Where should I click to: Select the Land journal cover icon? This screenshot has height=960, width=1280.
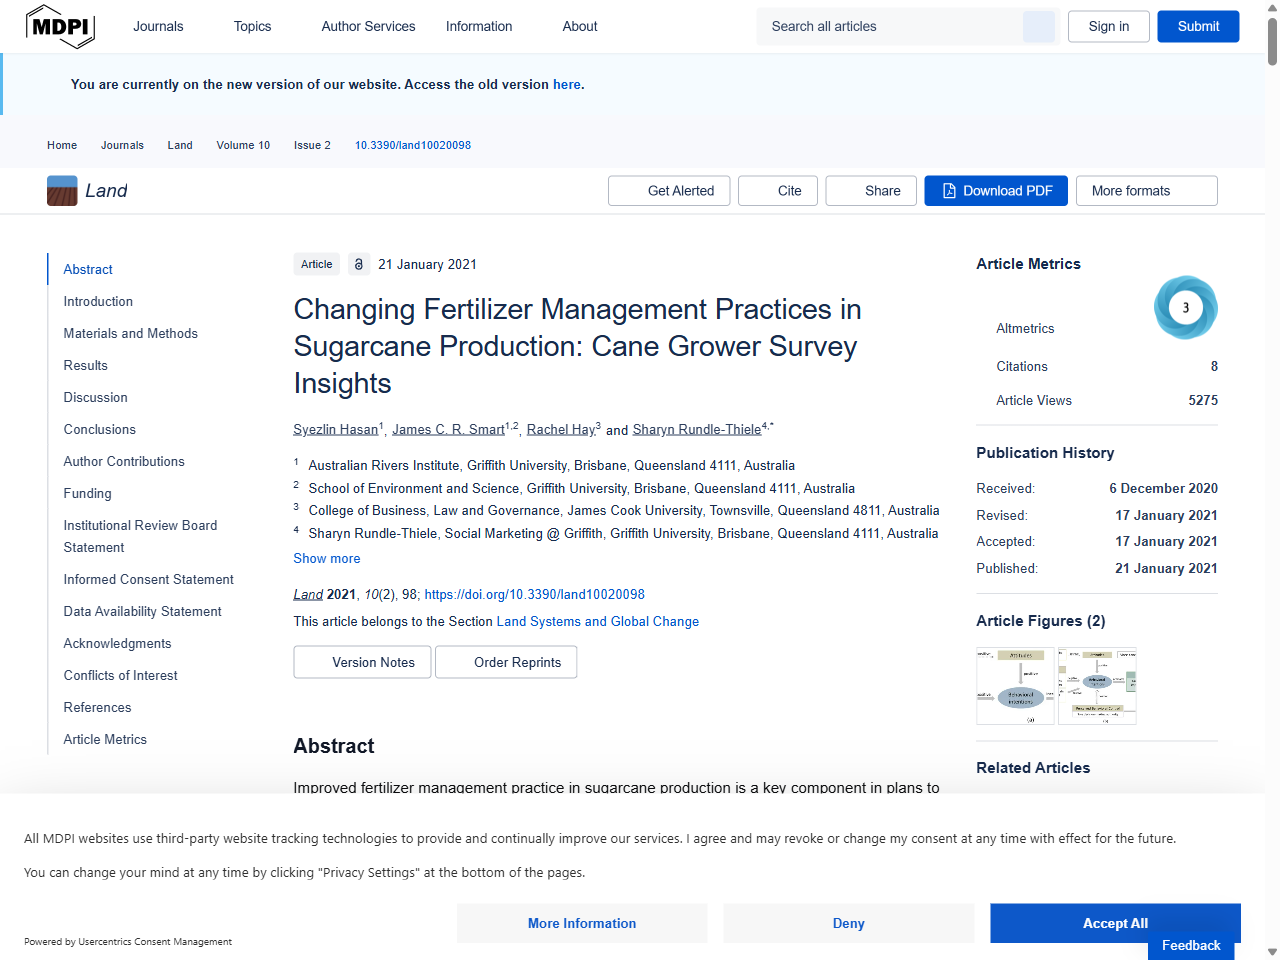[x=61, y=190]
